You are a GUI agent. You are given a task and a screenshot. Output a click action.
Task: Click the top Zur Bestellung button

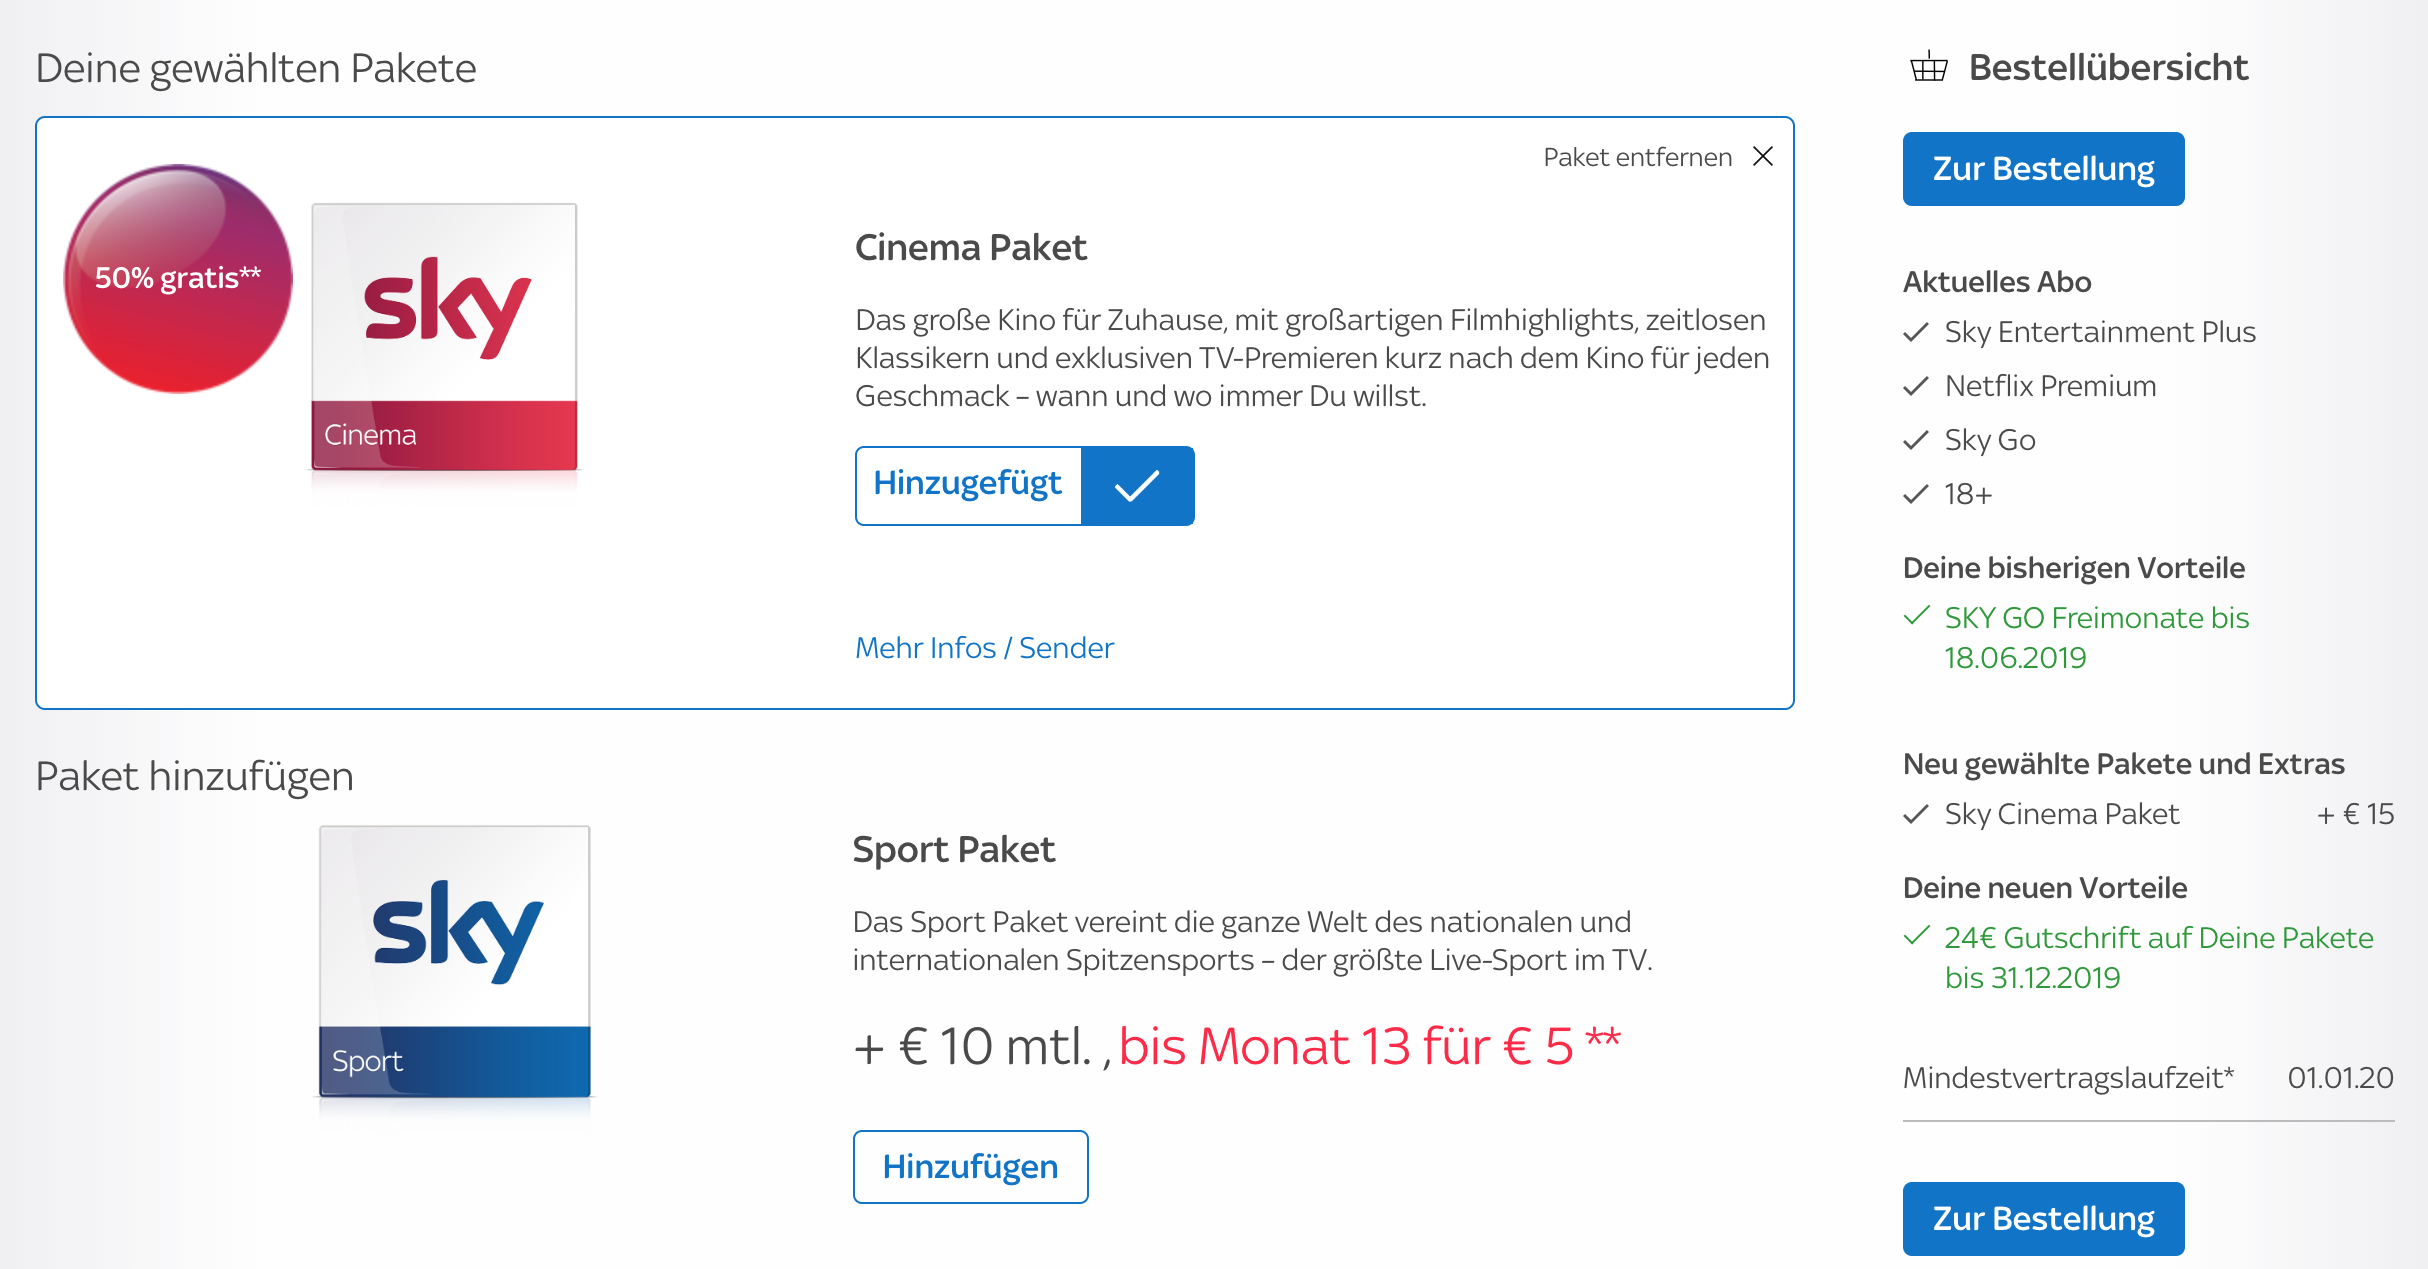coord(2043,169)
